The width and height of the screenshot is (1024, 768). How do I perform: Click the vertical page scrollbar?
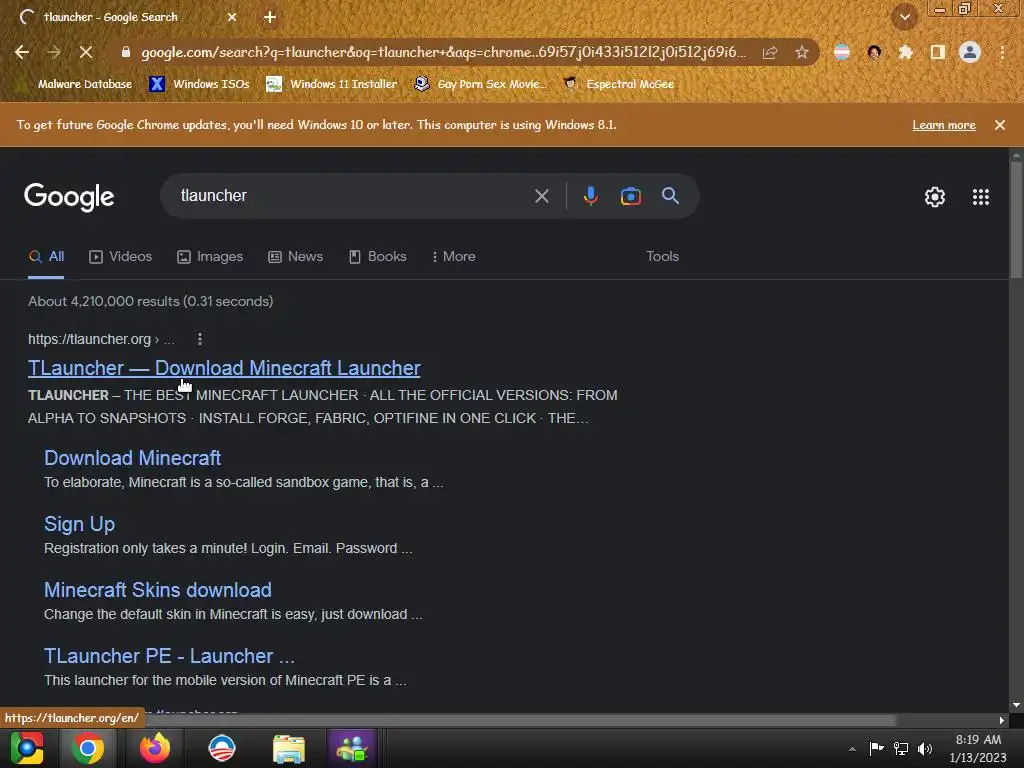[1016, 219]
